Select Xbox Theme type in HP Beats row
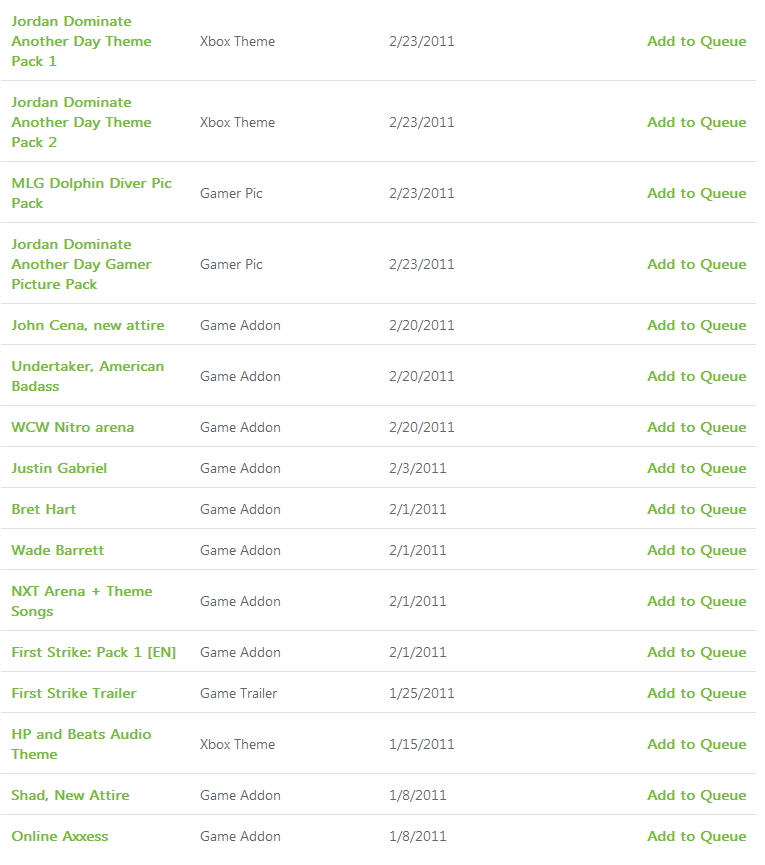 pyautogui.click(x=237, y=744)
